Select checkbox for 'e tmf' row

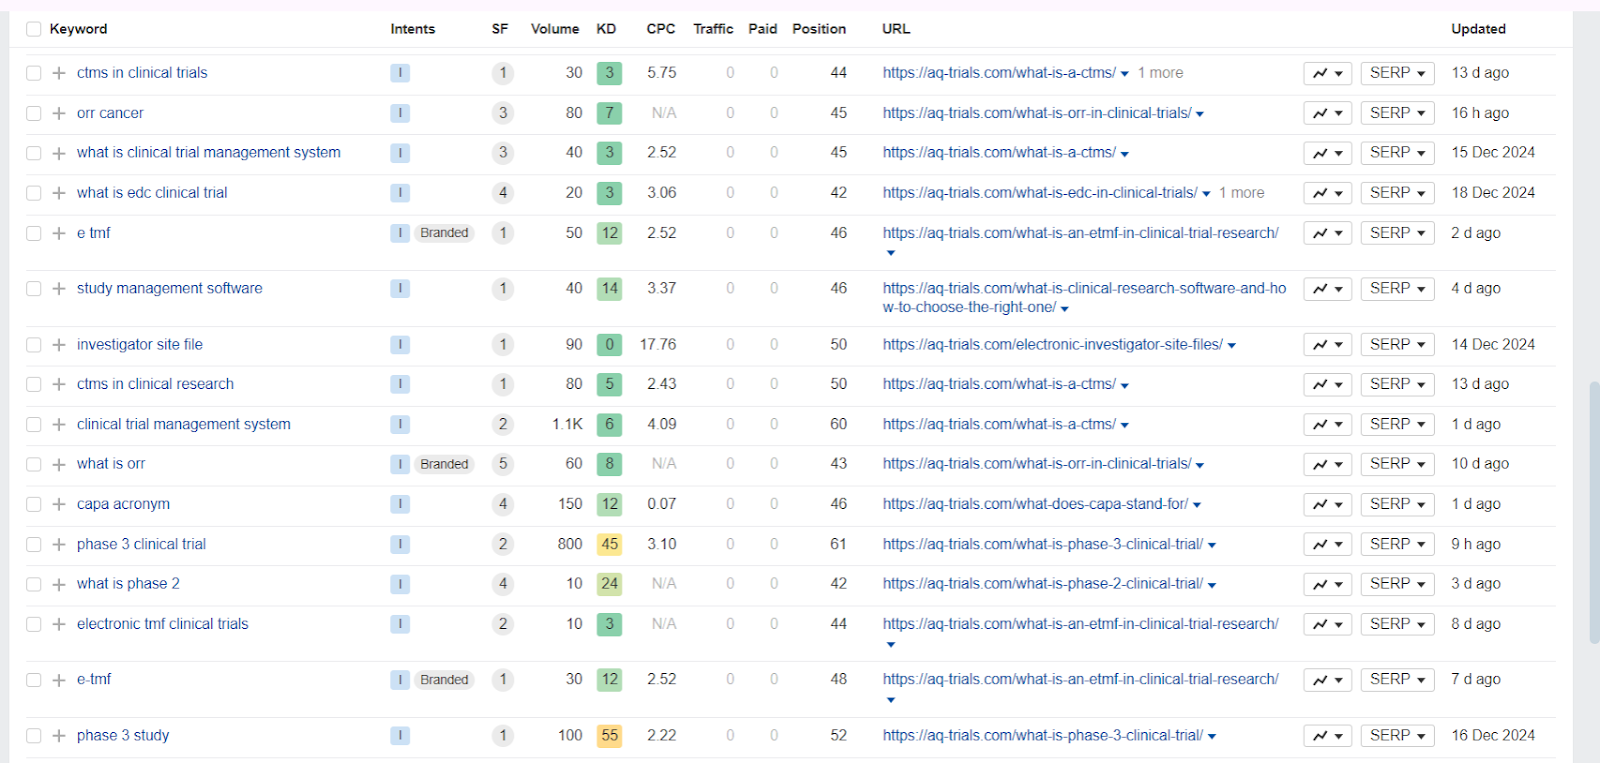(x=34, y=233)
